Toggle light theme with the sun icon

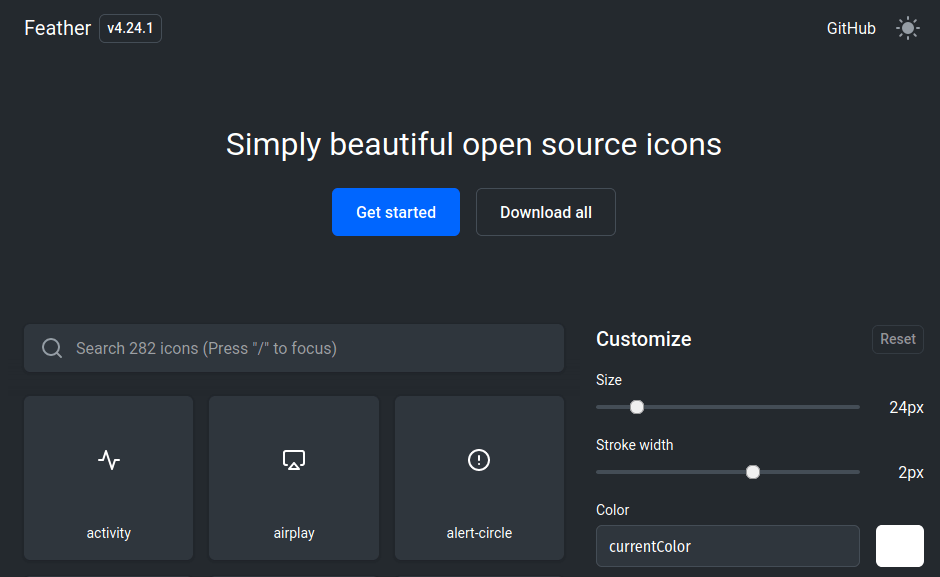tap(908, 28)
